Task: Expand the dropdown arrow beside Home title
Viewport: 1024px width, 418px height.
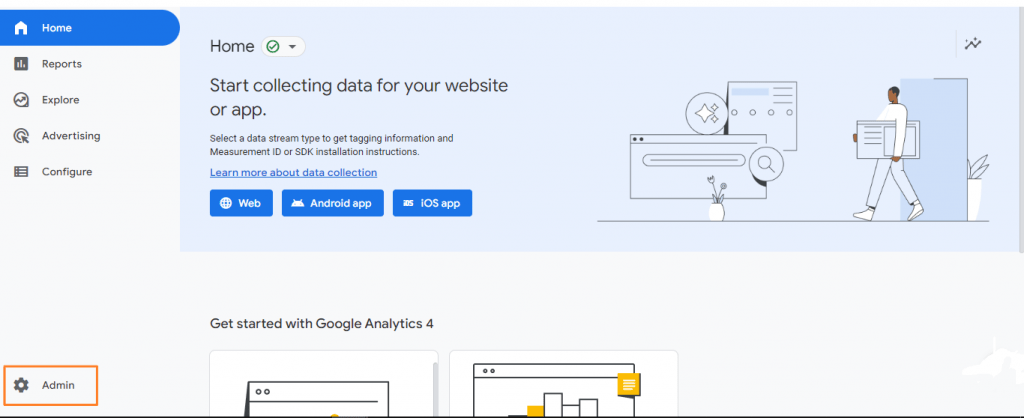Action: pyautogui.click(x=292, y=47)
